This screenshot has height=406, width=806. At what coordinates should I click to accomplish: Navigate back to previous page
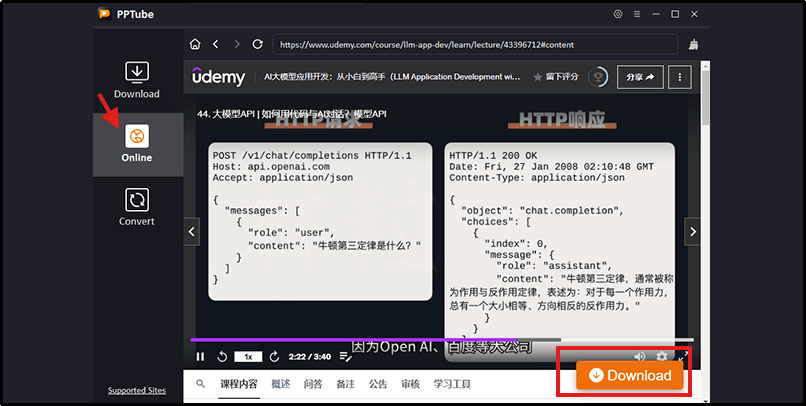216,45
